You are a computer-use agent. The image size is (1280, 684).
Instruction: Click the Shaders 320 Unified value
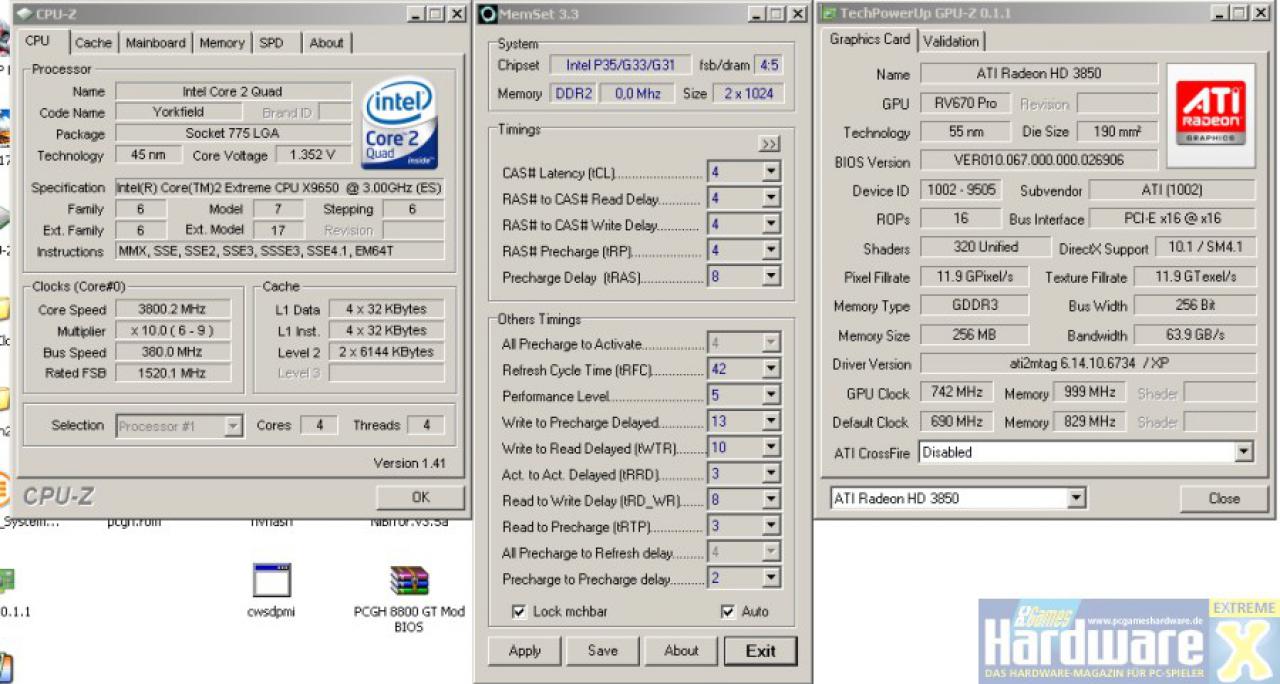[x=985, y=247]
